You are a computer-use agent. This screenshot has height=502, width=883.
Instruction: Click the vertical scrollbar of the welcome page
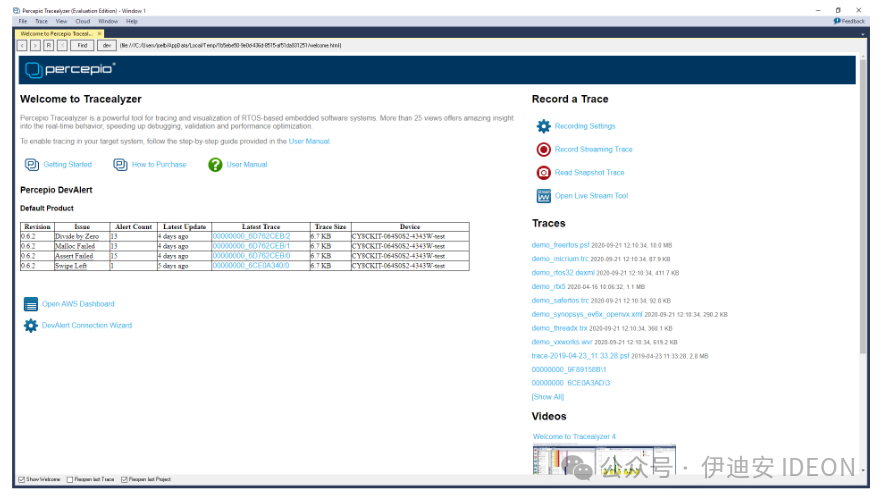[x=863, y=205]
